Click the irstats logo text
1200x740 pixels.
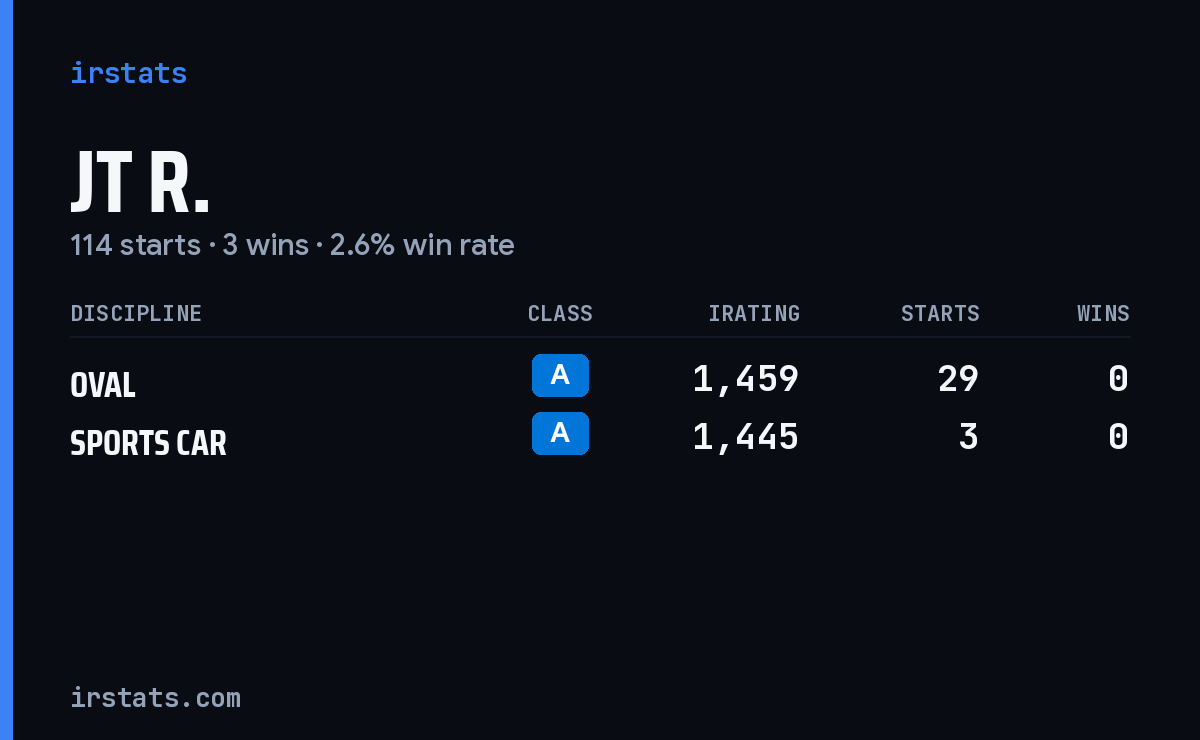(x=129, y=73)
